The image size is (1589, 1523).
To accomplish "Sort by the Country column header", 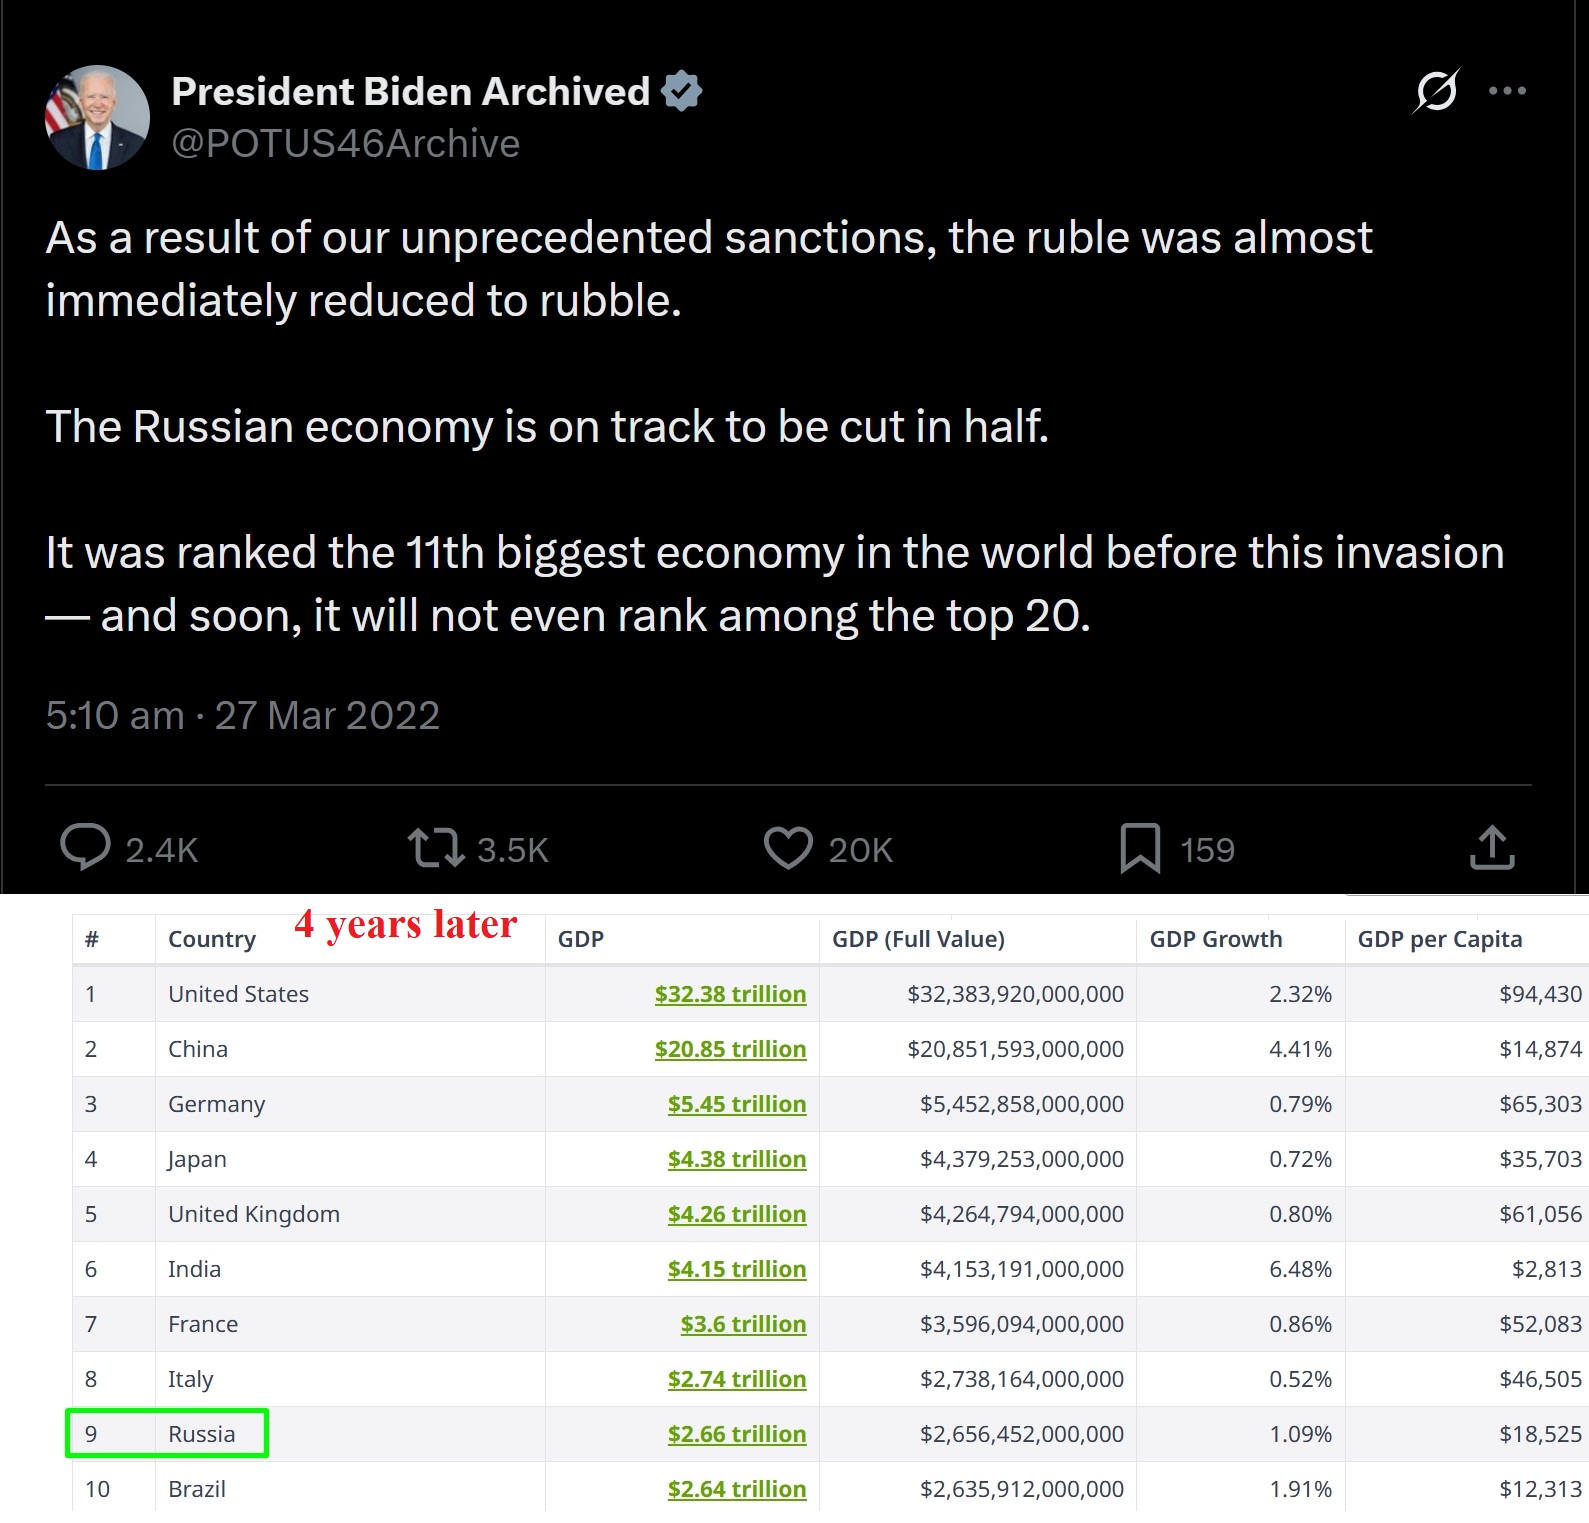I will click(x=212, y=939).
